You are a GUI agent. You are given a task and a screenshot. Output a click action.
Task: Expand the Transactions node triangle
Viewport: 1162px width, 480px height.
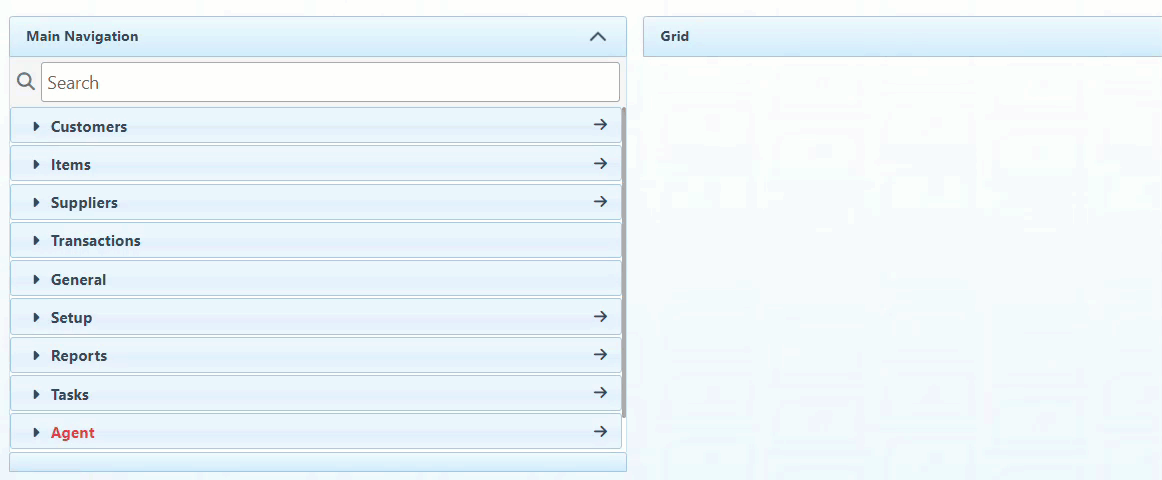coord(37,241)
